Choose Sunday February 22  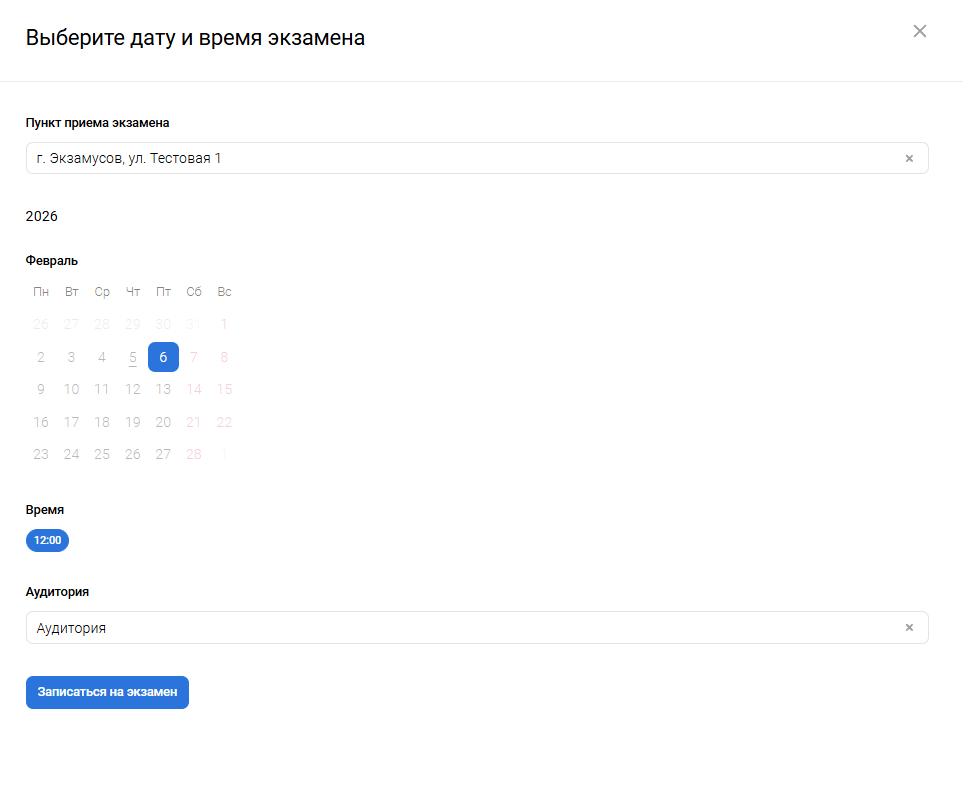pyautogui.click(x=224, y=422)
